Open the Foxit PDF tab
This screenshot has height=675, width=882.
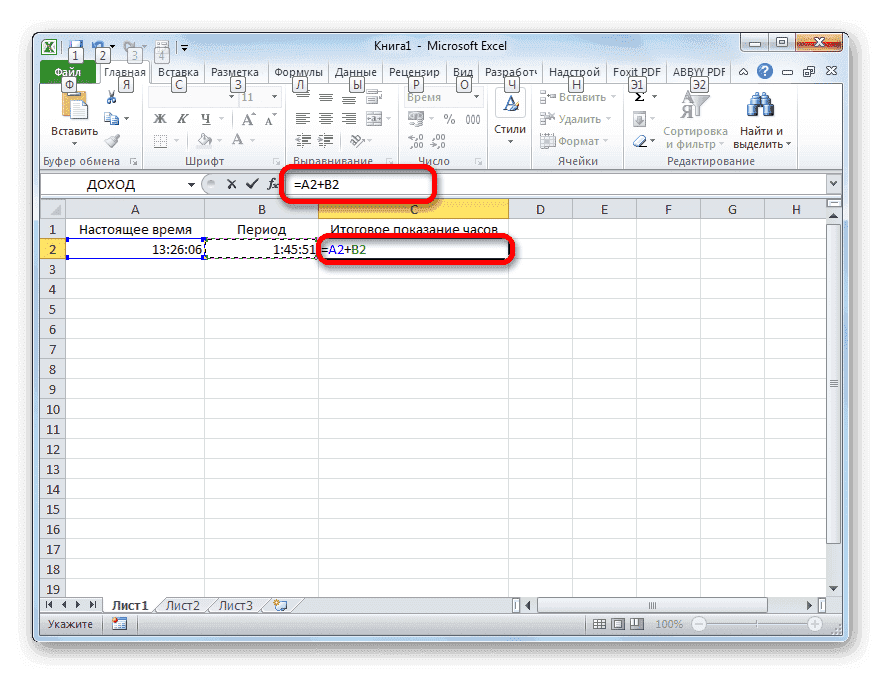coord(637,72)
